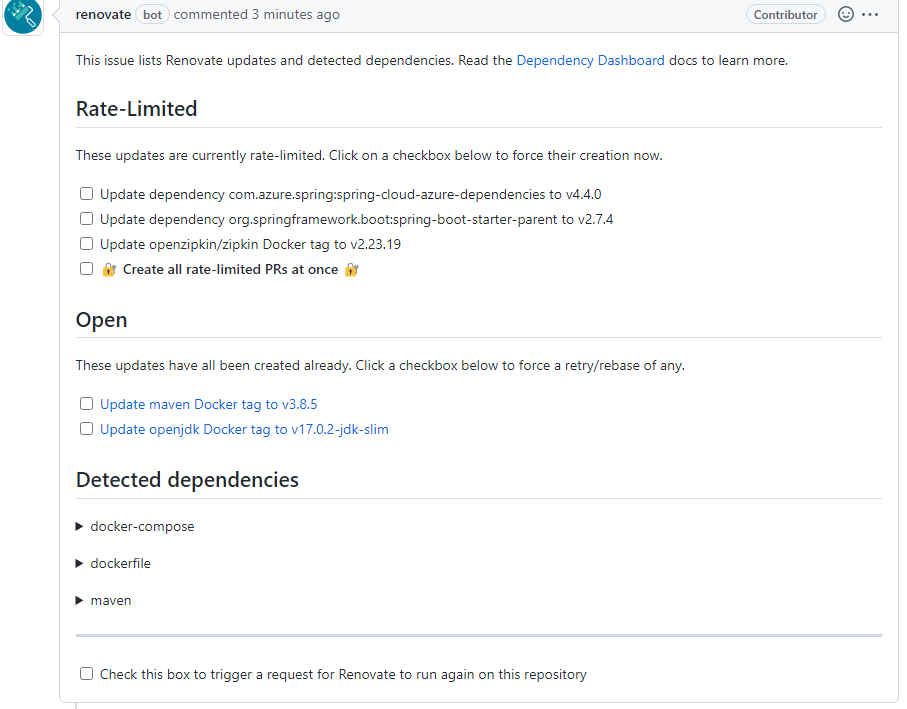
Task: Click the Rate-Limited heading
Action: (x=137, y=109)
